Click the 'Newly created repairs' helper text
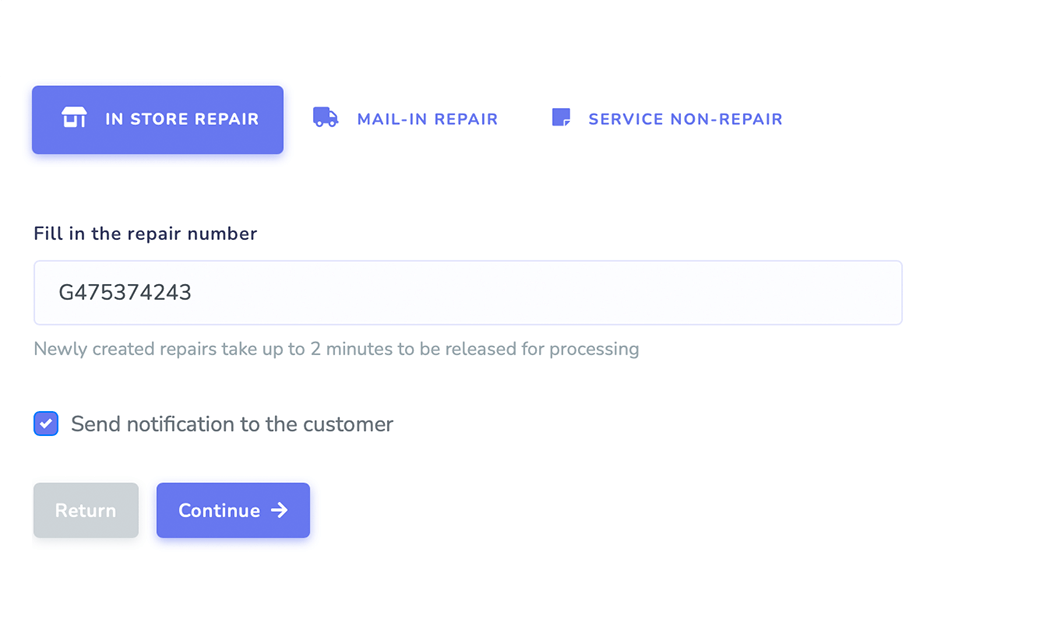 337,349
